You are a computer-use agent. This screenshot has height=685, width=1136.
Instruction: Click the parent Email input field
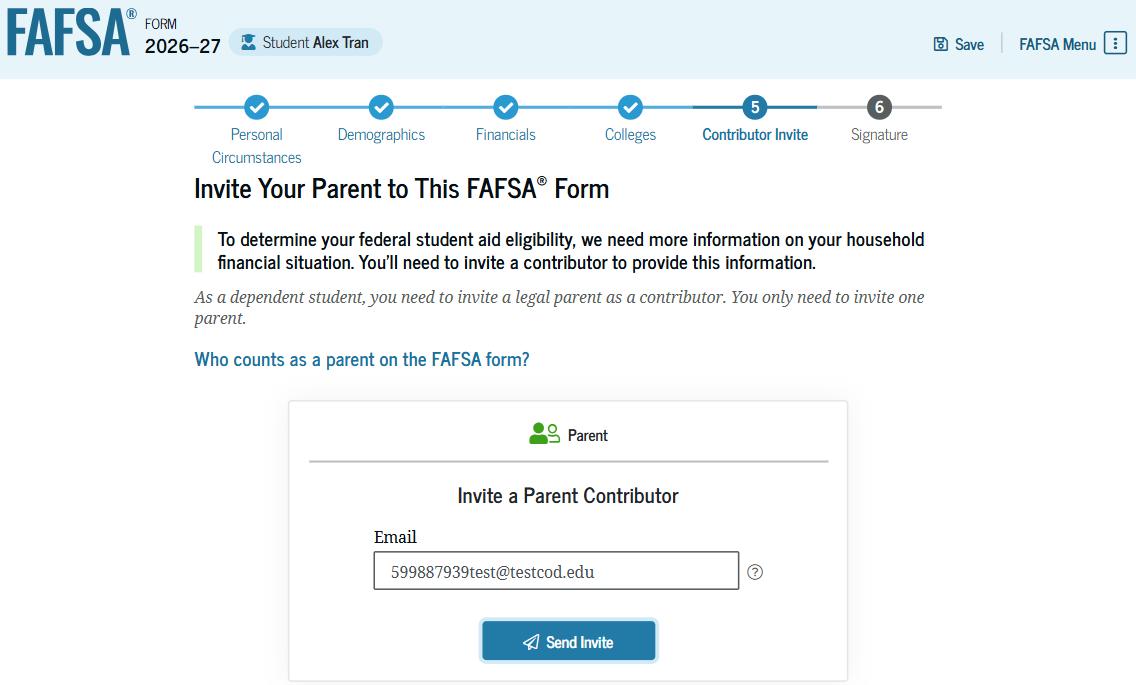pos(556,571)
